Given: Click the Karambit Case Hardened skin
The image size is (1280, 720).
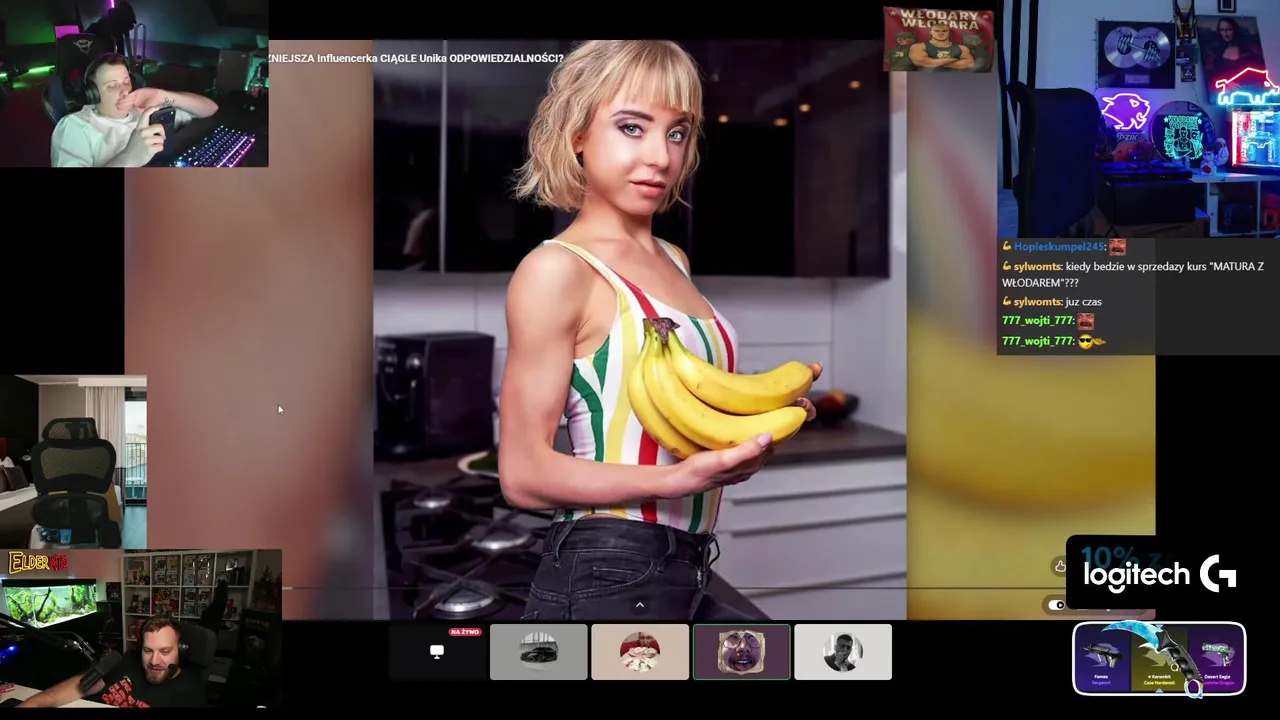Looking at the screenshot, I should tap(1160, 659).
